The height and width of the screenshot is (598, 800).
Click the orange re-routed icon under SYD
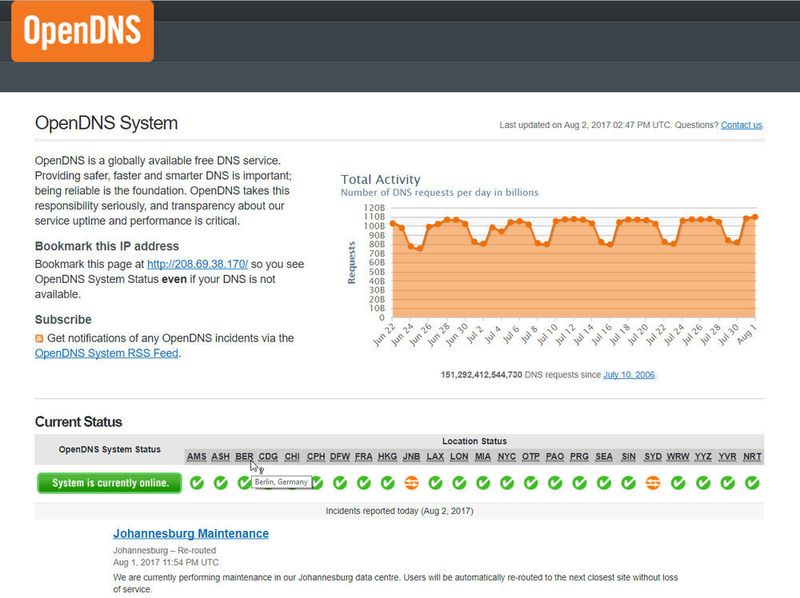pyautogui.click(x=653, y=483)
